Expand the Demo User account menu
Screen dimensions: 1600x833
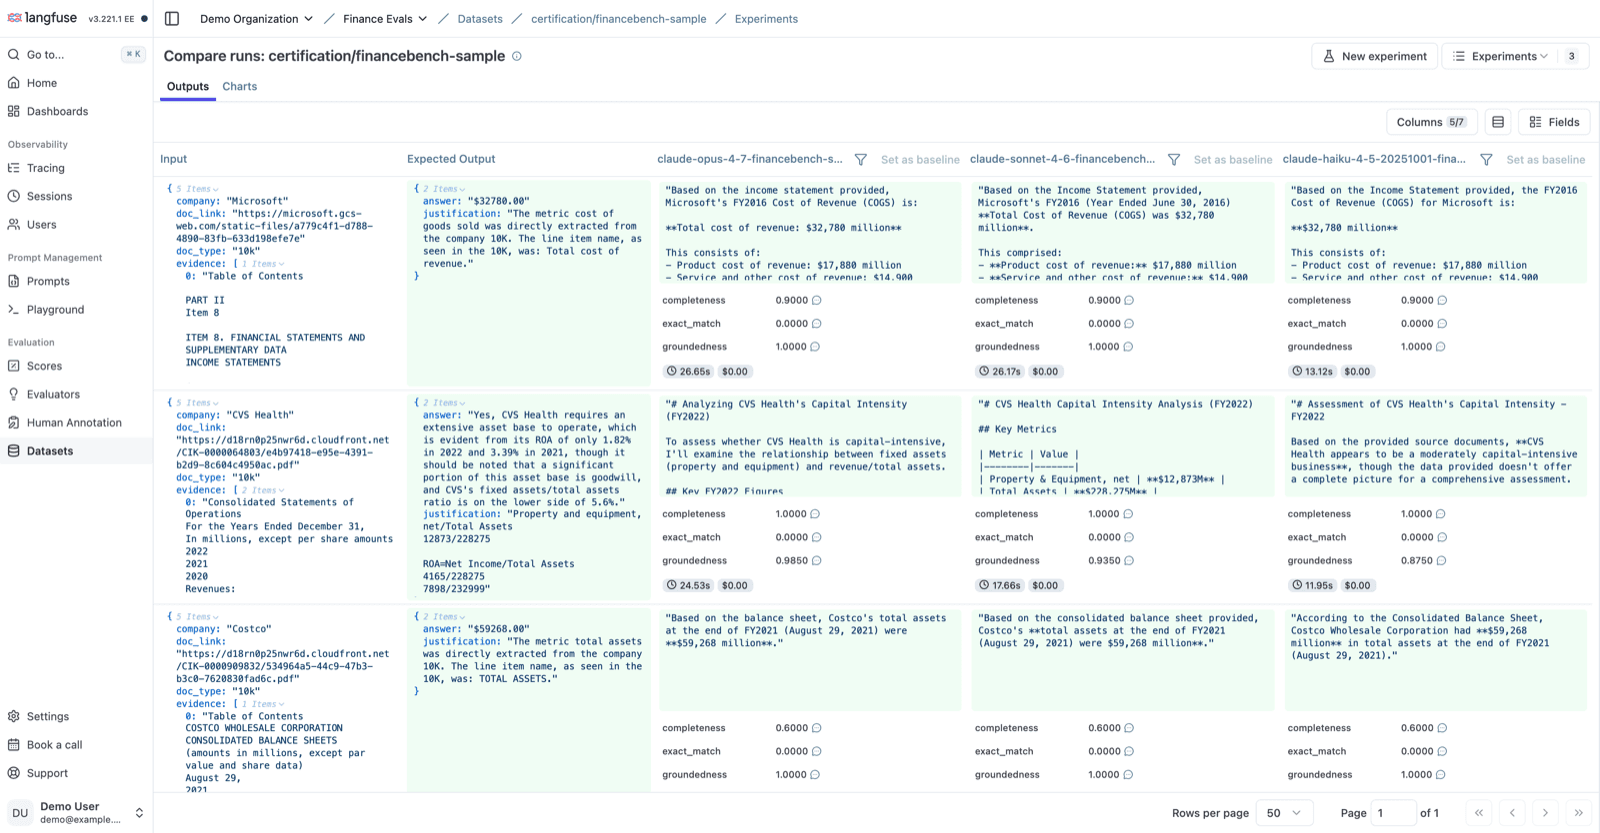point(76,812)
